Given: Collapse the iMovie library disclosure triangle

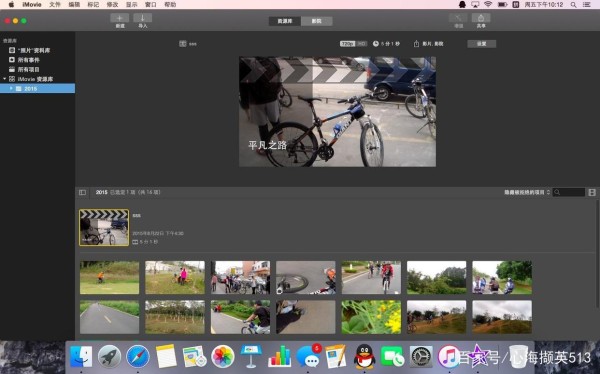Looking at the screenshot, I should (5, 79).
